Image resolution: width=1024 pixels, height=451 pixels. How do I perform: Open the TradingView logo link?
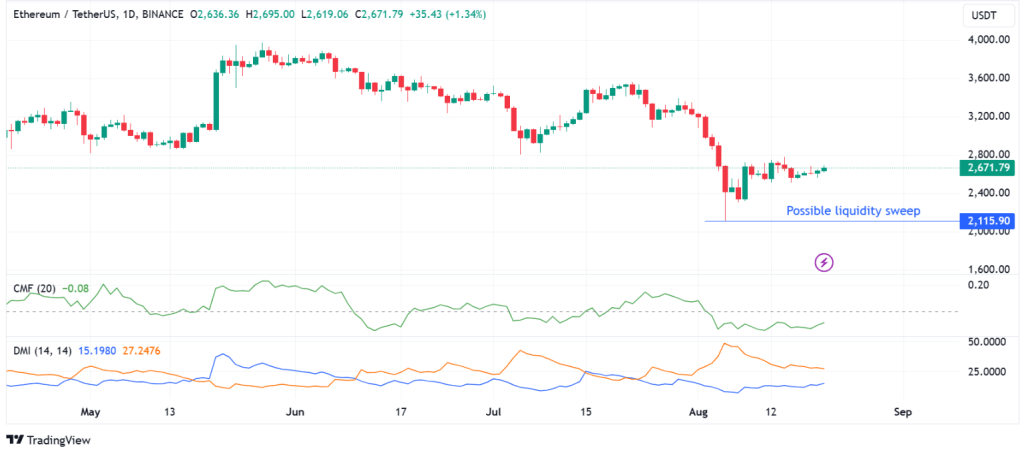tap(48, 441)
